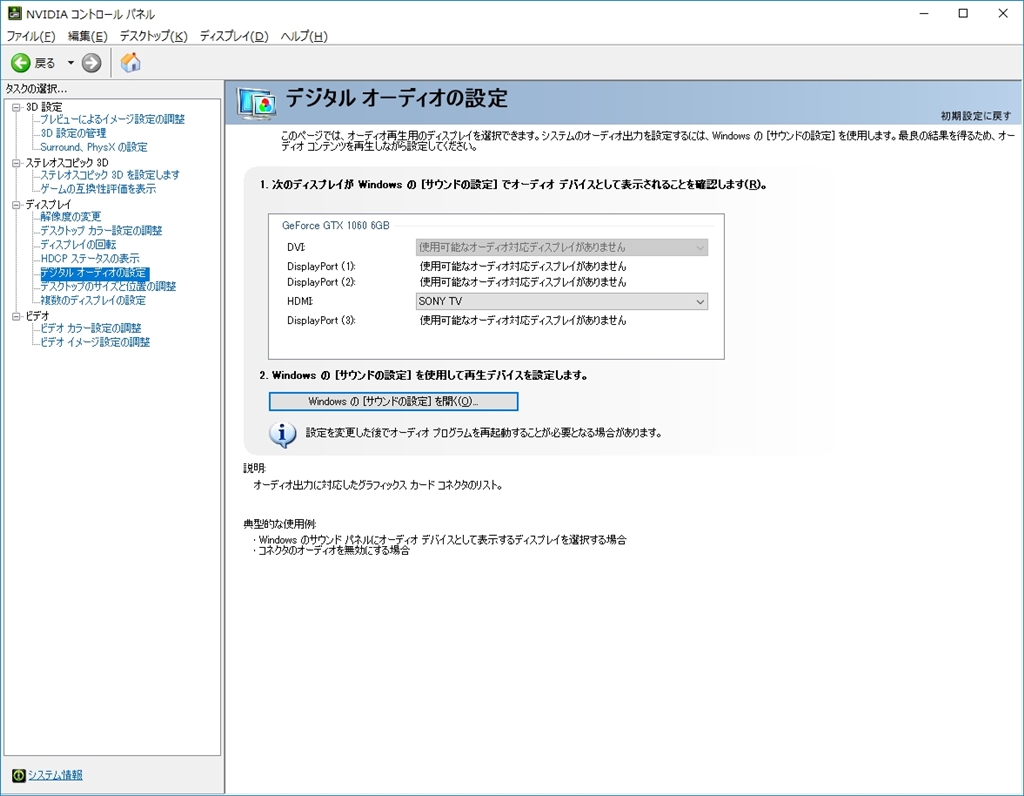Collapse the ディスプレイ tree node
This screenshot has width=1024, height=796.
point(16,204)
